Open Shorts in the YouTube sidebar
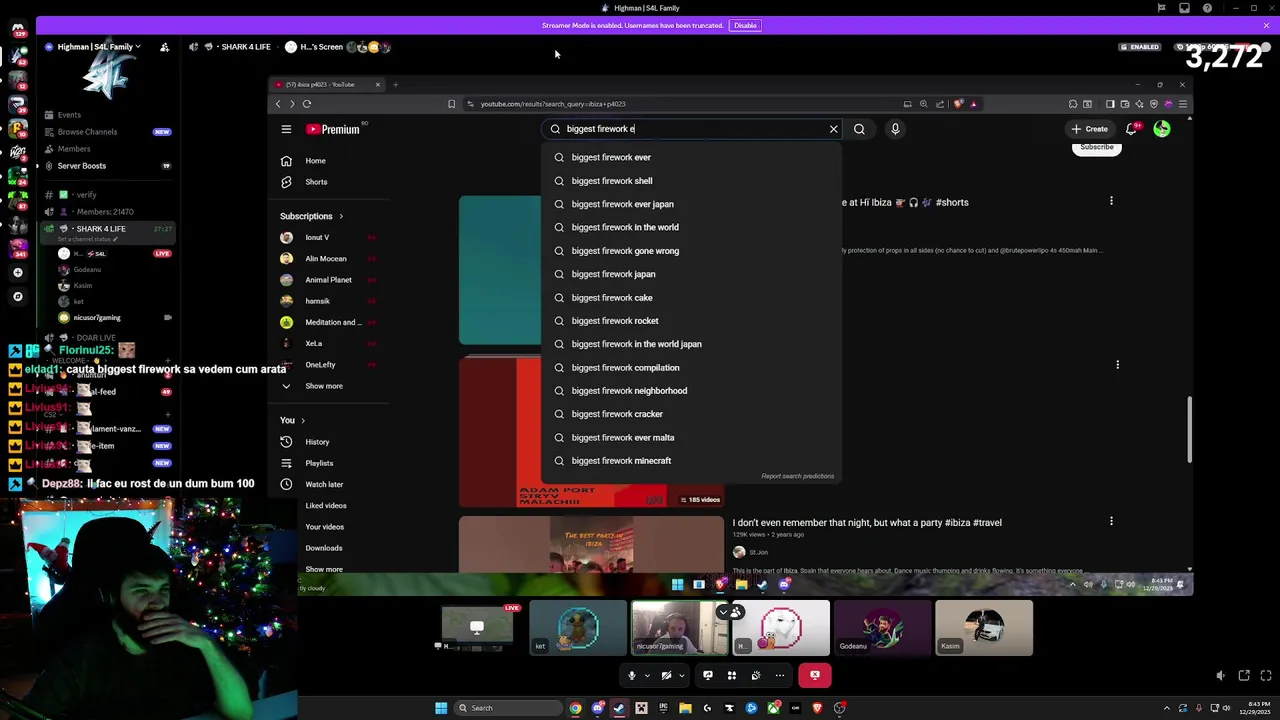 click(x=330, y=182)
